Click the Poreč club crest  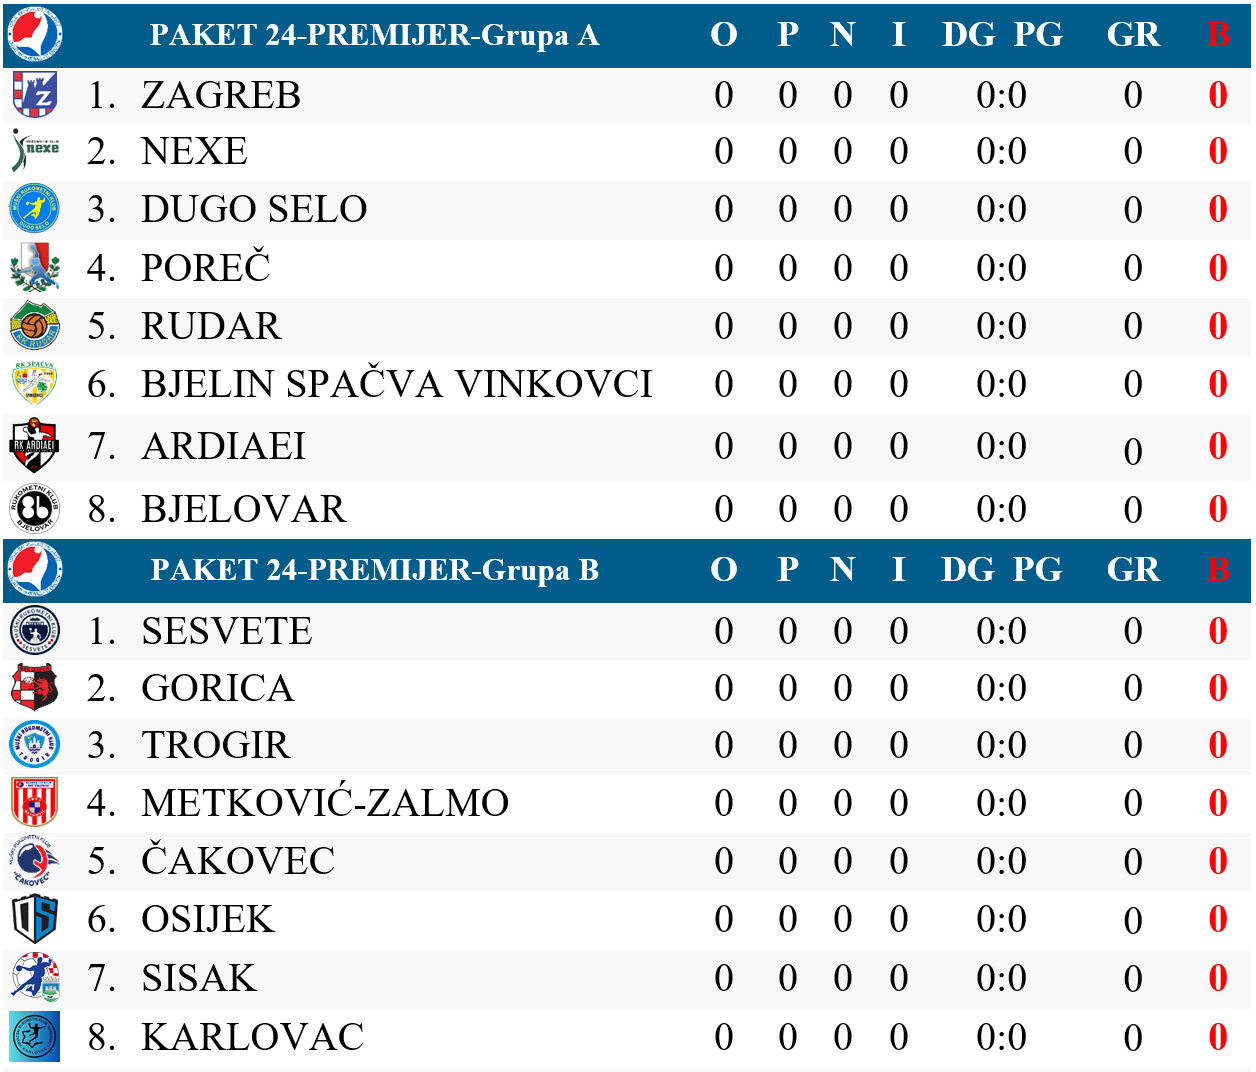point(35,267)
